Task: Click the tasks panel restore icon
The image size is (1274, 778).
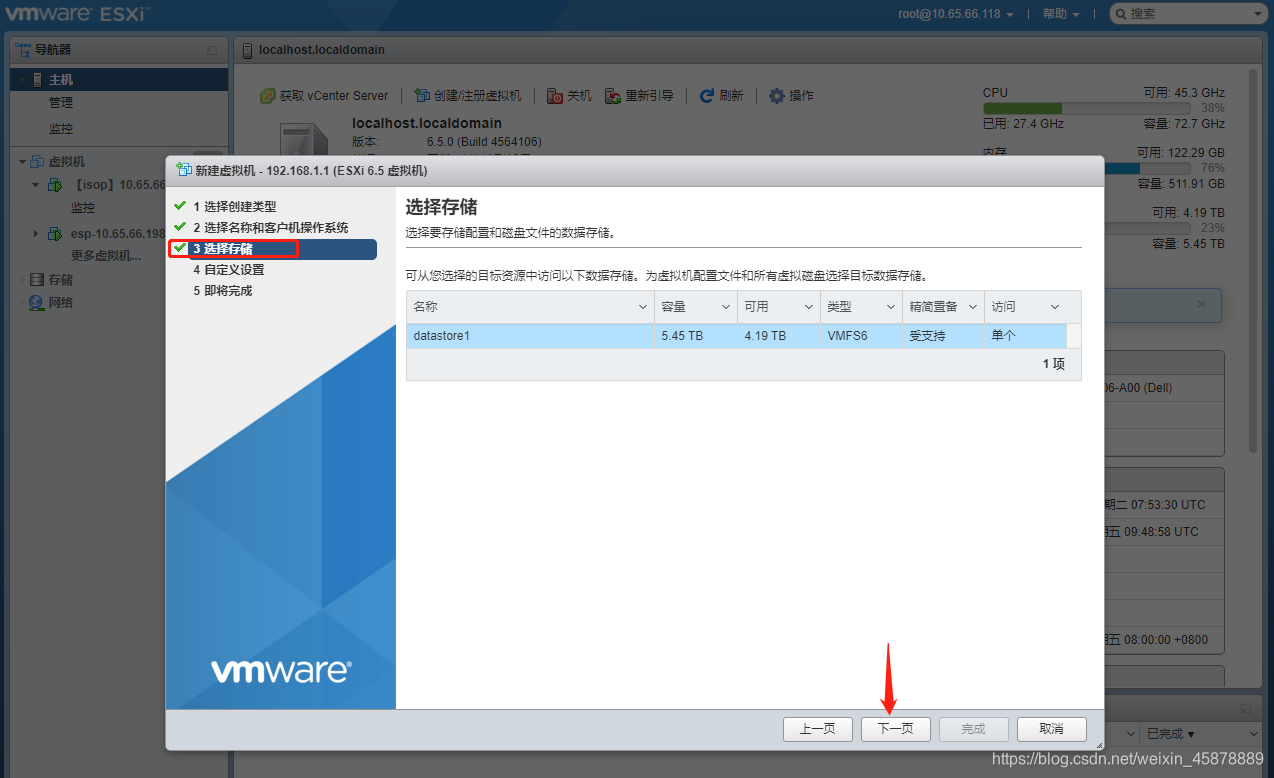Action: point(1246,708)
